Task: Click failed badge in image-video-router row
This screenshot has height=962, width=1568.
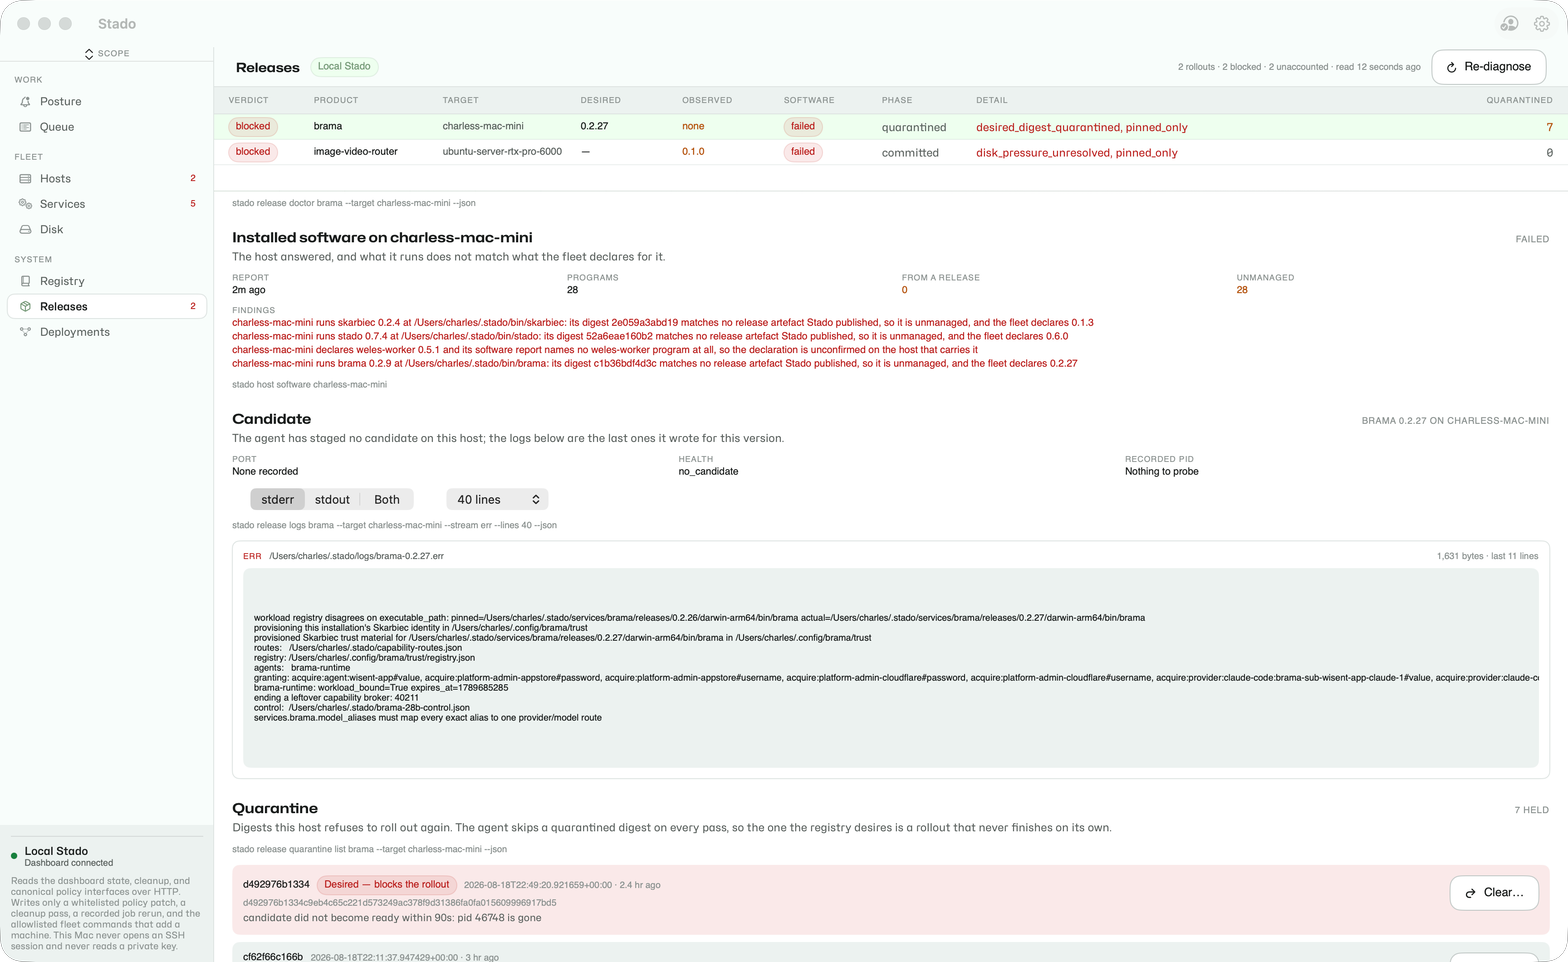Action: pos(803,152)
